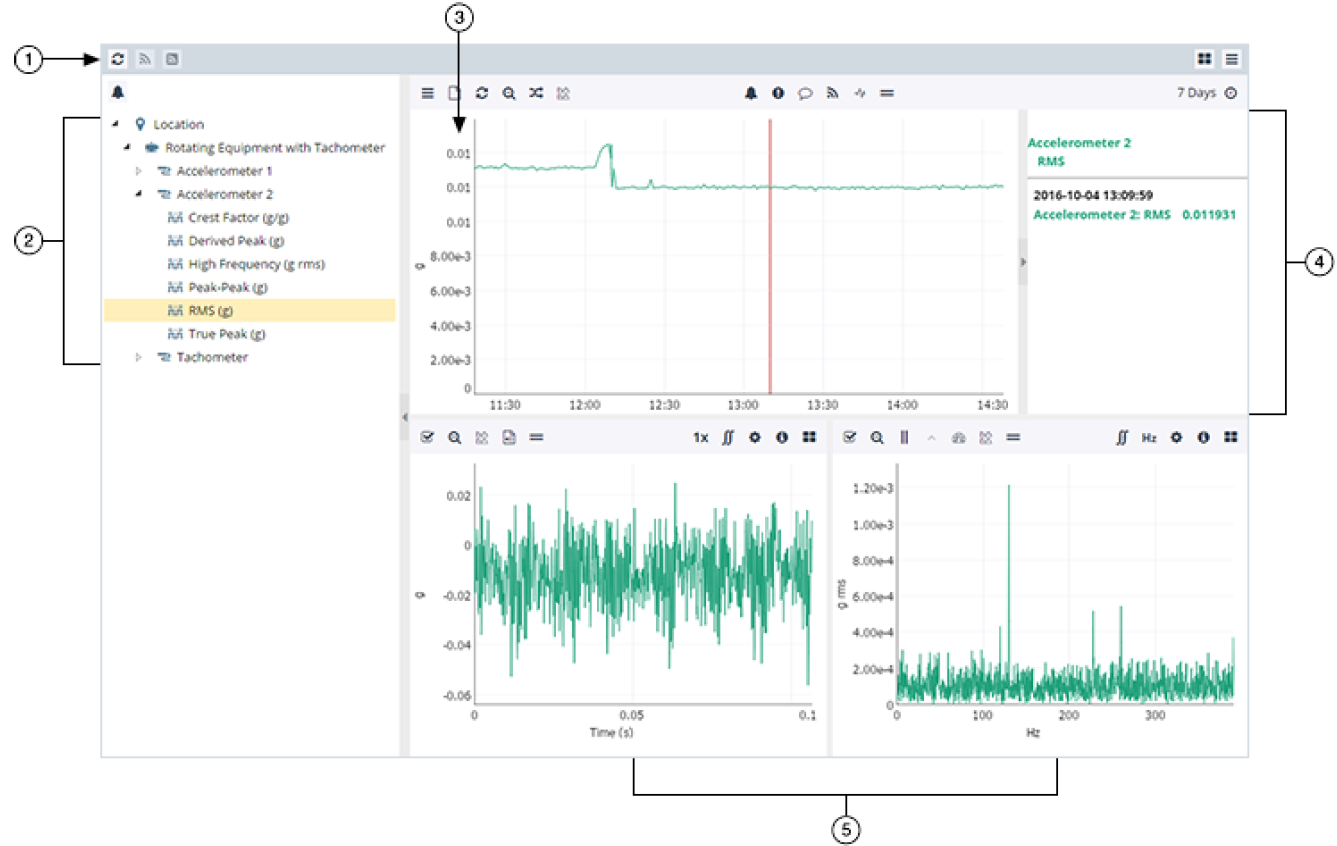Click the zoom magnifier in waveform toolbar
1337x846 pixels.
(455, 437)
